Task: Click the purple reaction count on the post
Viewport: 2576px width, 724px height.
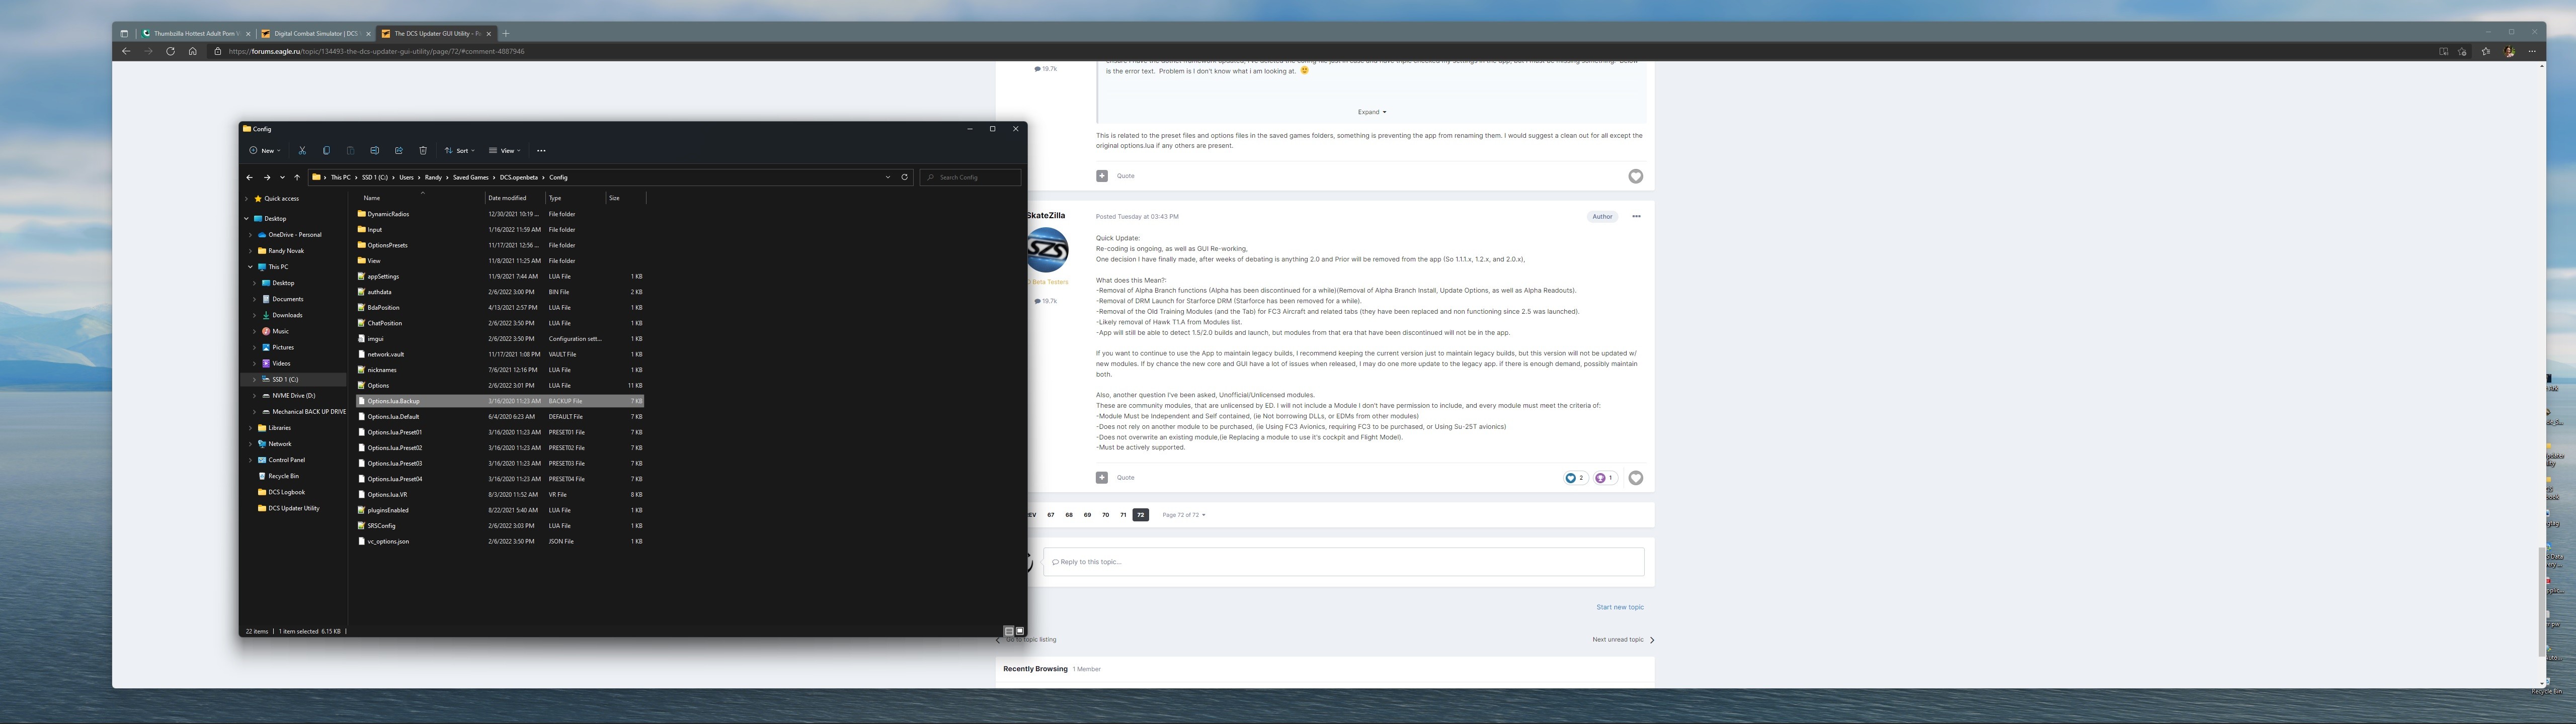Action: click(1605, 478)
